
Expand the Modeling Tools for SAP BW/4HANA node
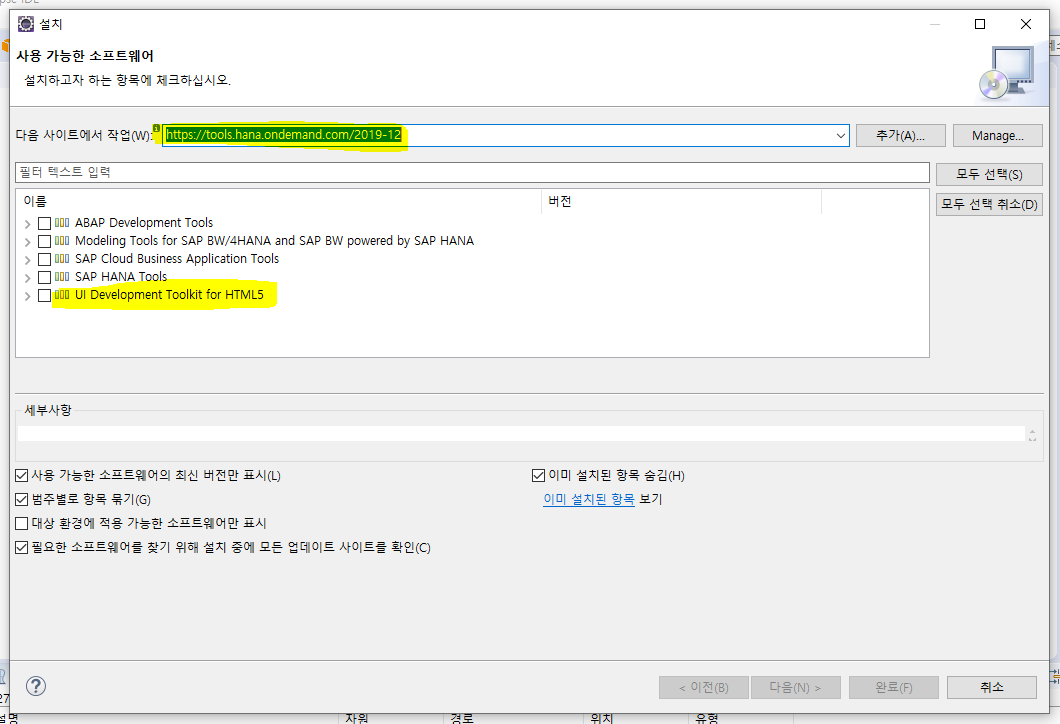[28, 242]
